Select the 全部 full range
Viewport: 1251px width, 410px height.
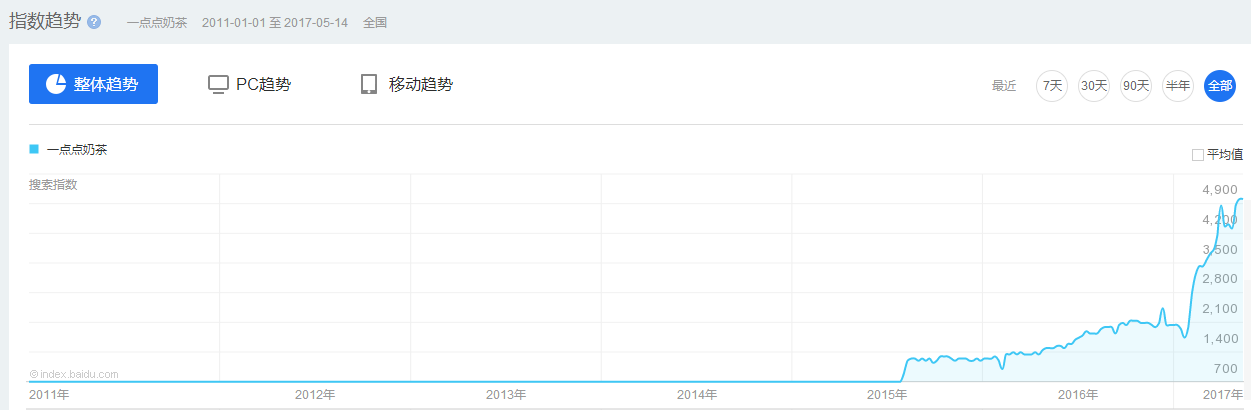click(x=1220, y=86)
